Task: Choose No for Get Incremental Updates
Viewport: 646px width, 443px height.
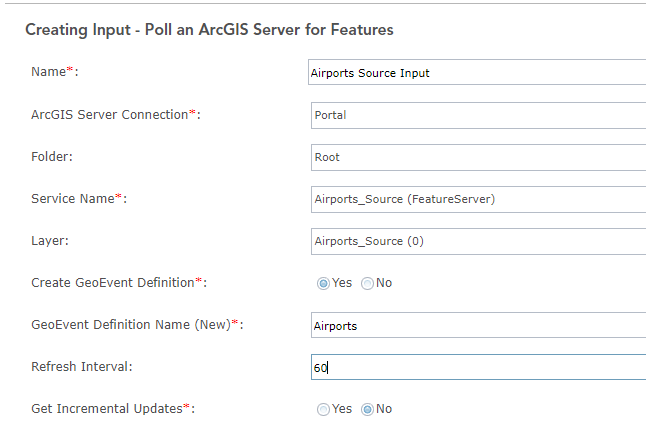Action: [367, 409]
